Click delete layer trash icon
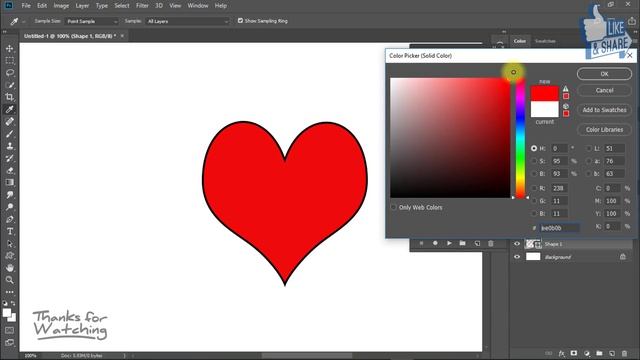The width and height of the screenshot is (640, 360). tap(624, 353)
